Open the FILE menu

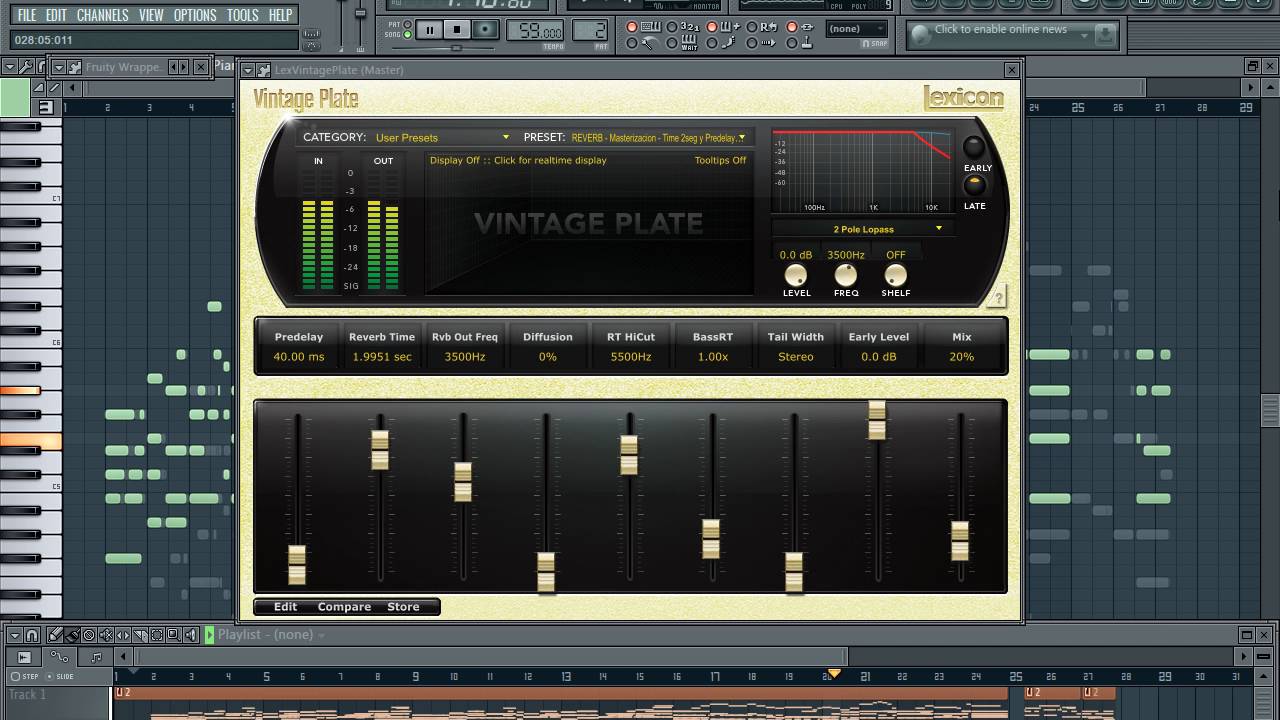[x=26, y=15]
